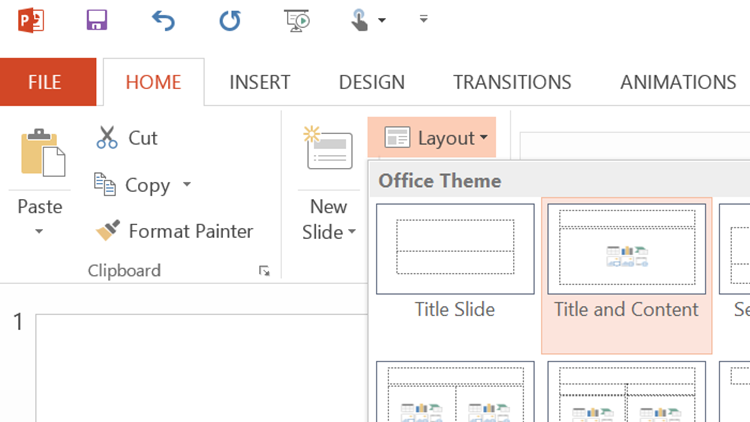The image size is (750, 422).
Task: Switch to the INSERT tab
Action: tap(259, 82)
